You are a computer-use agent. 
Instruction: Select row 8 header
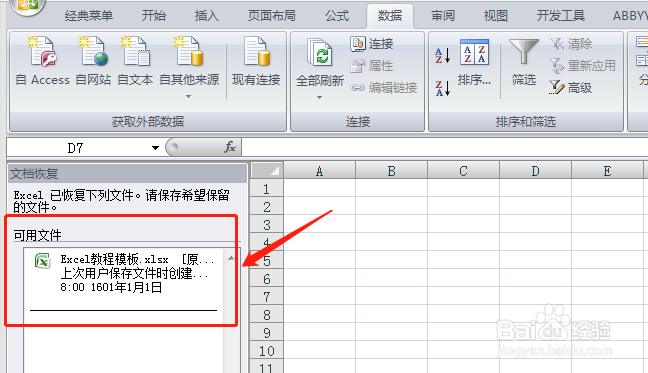(267, 315)
